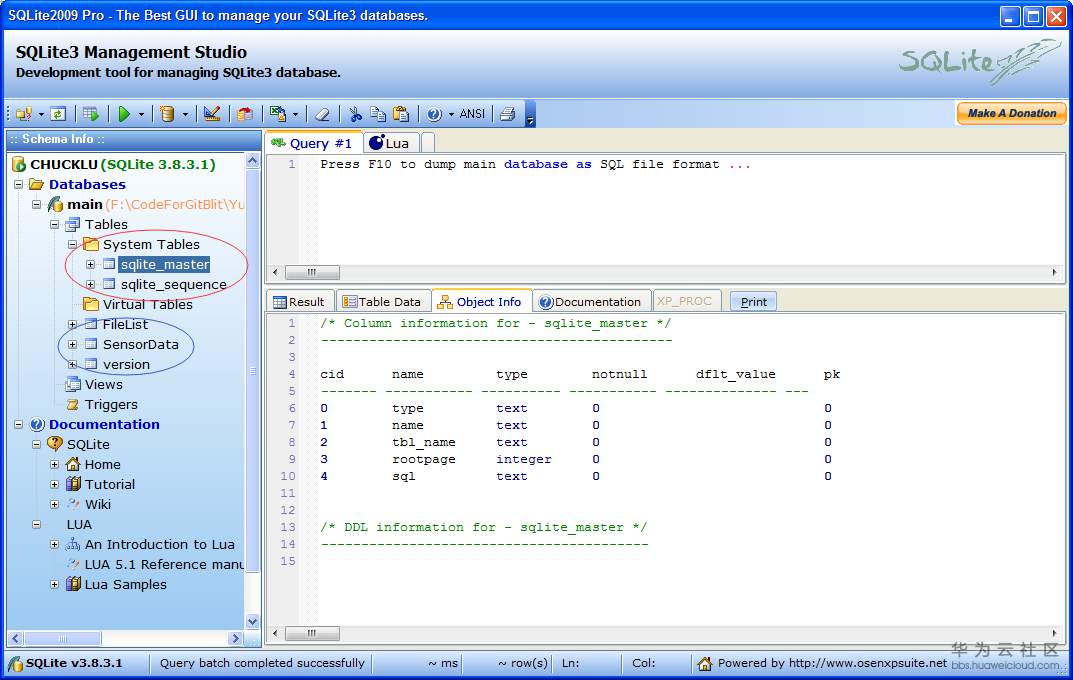This screenshot has height=680, width=1073.
Task: Collapse the main database node
Action: (x=36, y=205)
